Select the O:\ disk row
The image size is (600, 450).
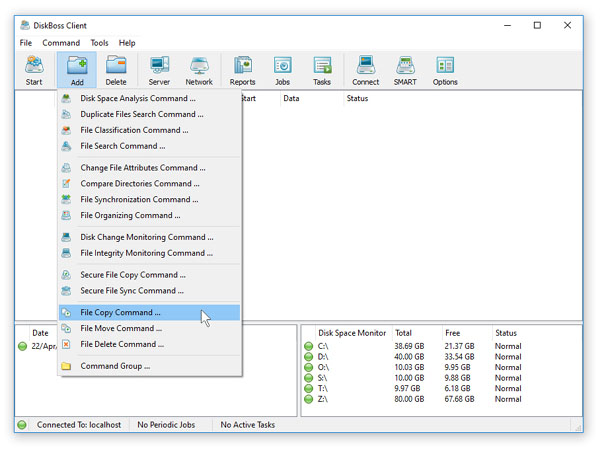pyautogui.click(x=442, y=367)
